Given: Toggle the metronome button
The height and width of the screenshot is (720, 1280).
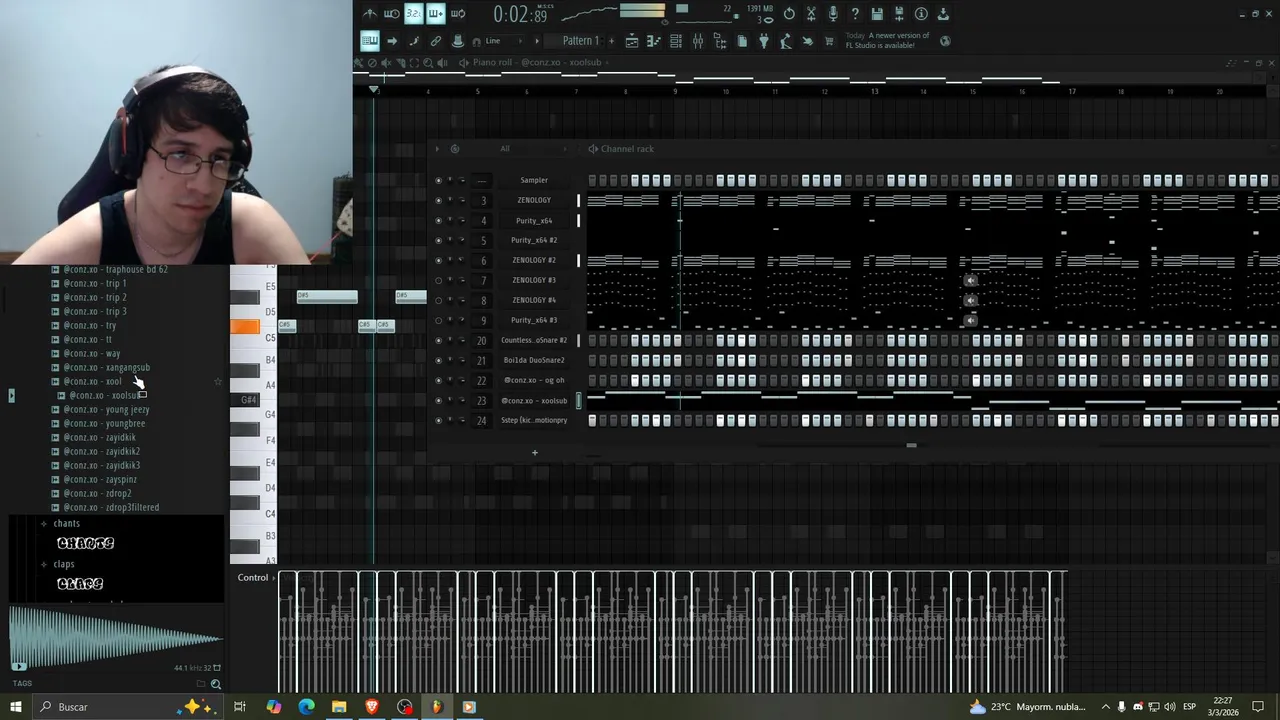Looking at the screenshot, I should (x=371, y=14).
